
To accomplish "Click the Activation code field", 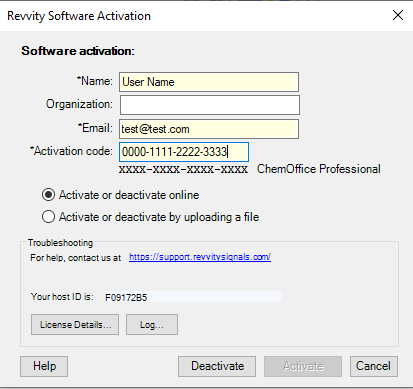I will click(x=184, y=152).
